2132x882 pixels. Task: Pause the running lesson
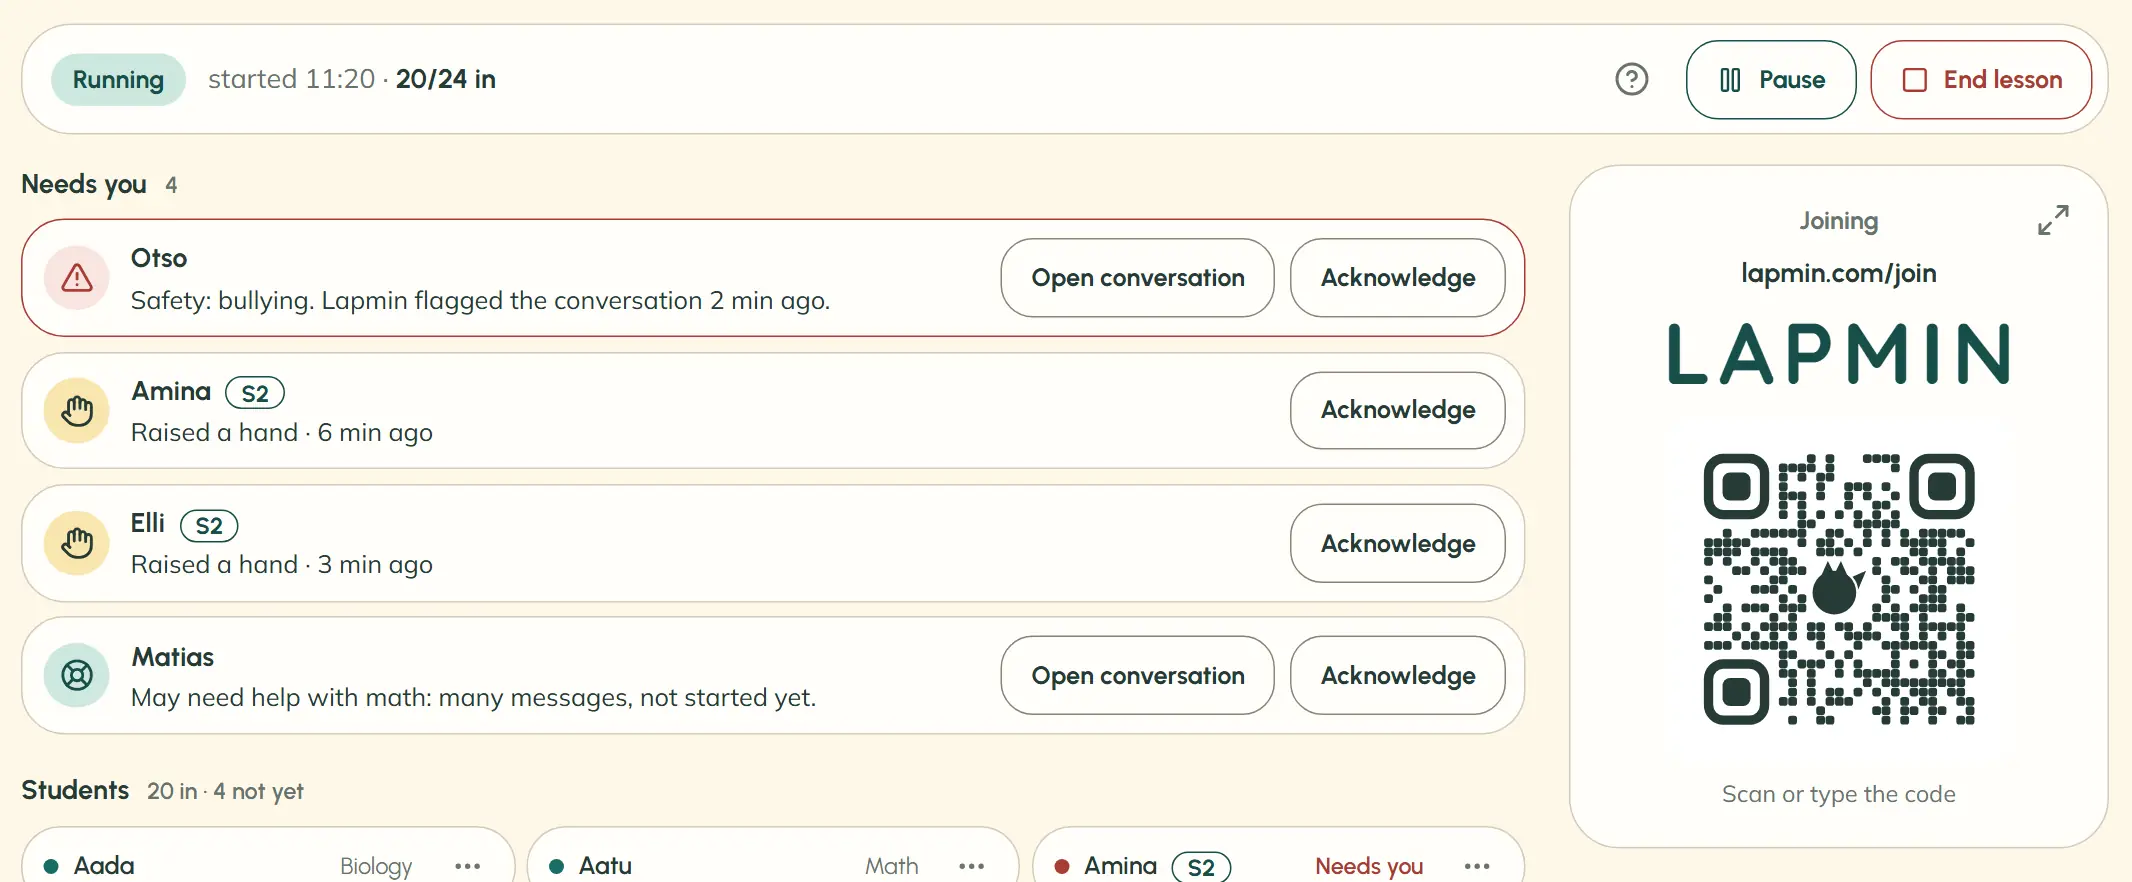[x=1771, y=80]
